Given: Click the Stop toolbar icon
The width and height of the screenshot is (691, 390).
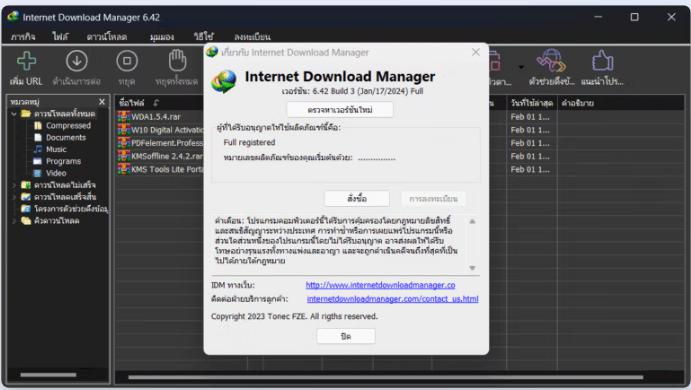Looking at the screenshot, I should [x=127, y=61].
